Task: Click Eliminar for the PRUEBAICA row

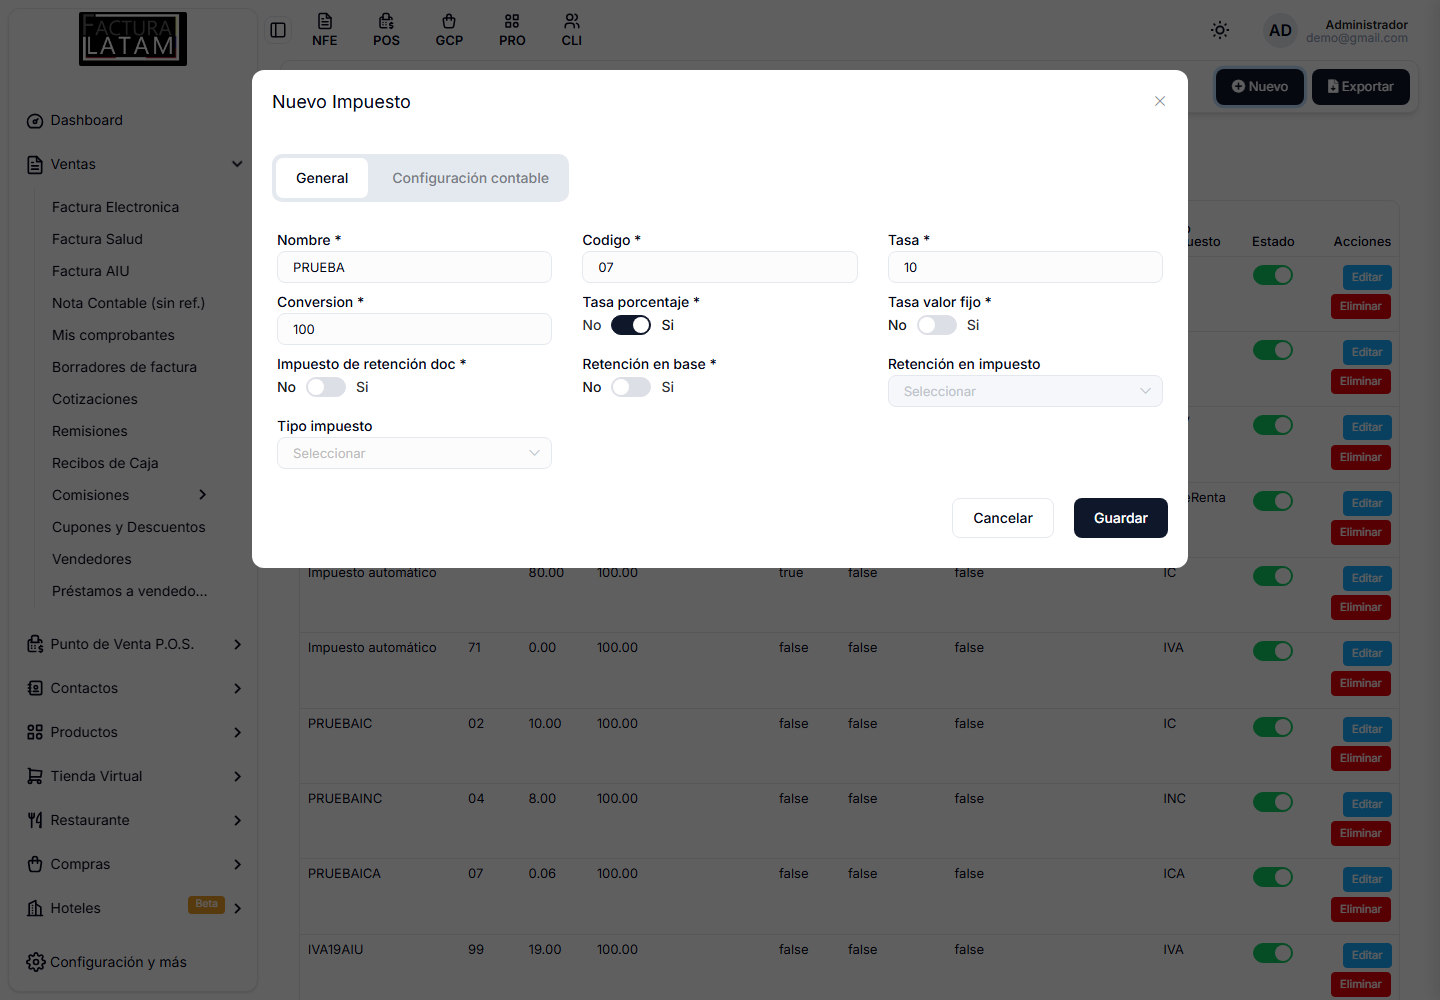Action: 1361,909
